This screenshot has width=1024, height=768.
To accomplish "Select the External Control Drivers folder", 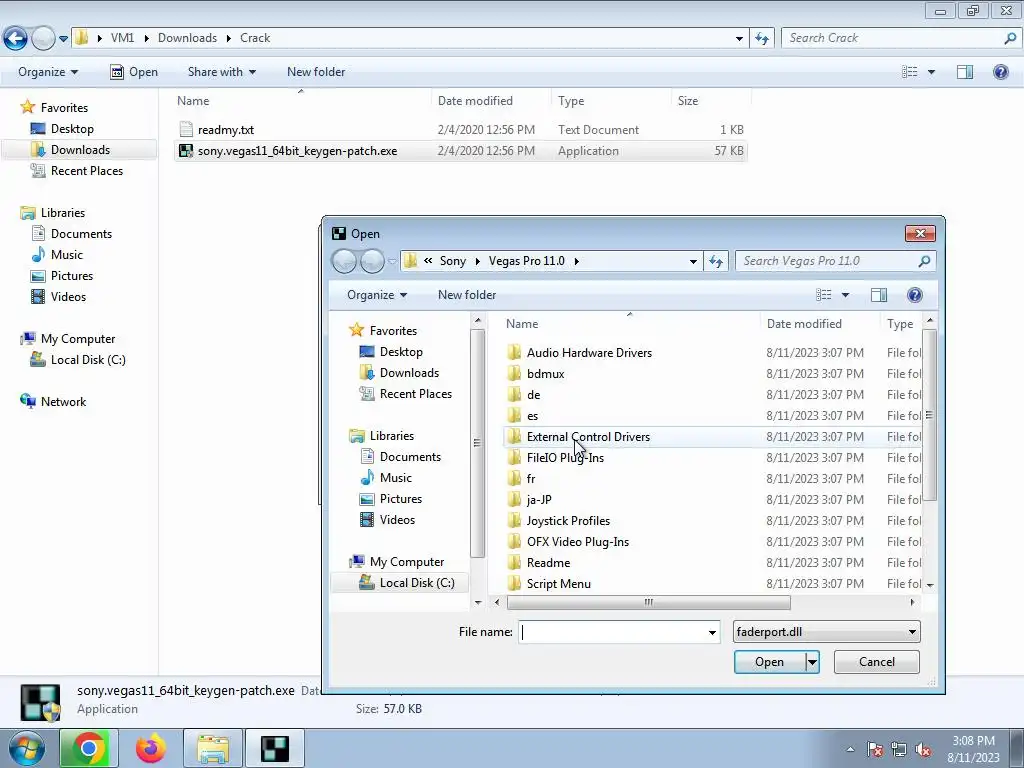I will 588,437.
